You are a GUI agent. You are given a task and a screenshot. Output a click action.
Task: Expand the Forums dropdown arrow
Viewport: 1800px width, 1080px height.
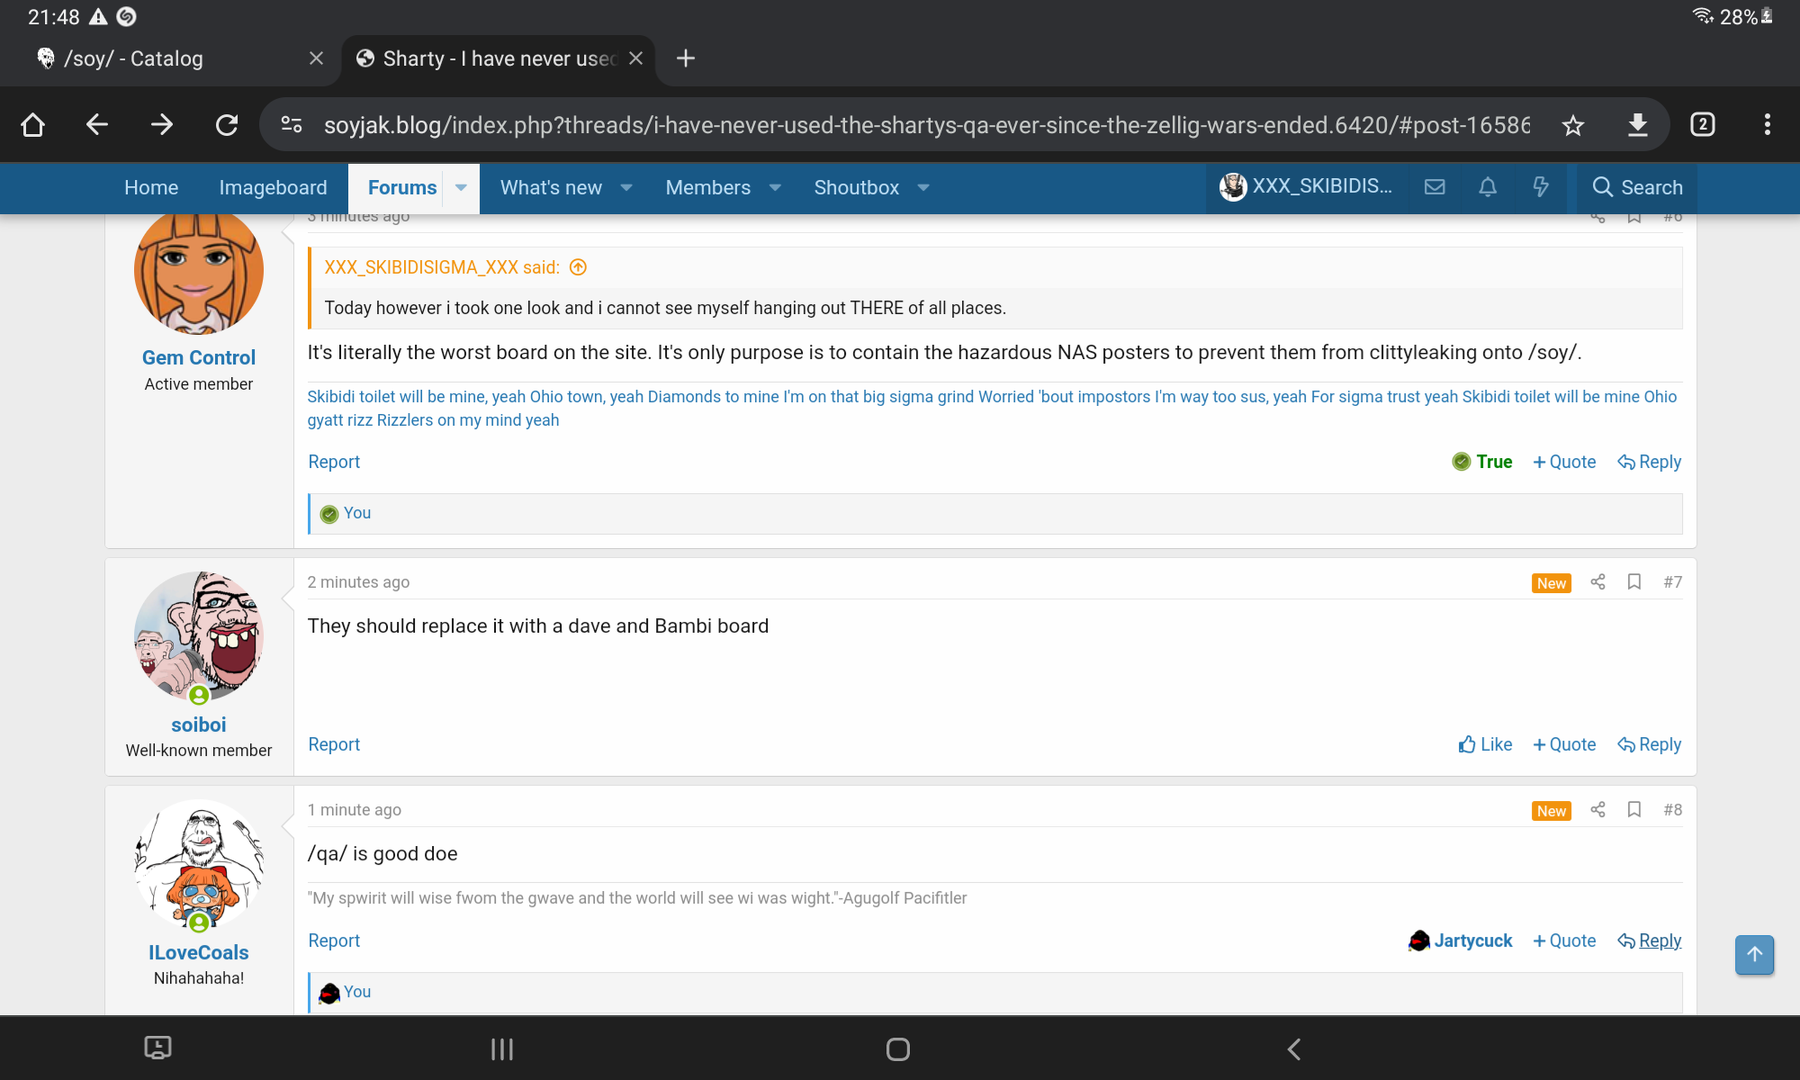[x=461, y=188]
